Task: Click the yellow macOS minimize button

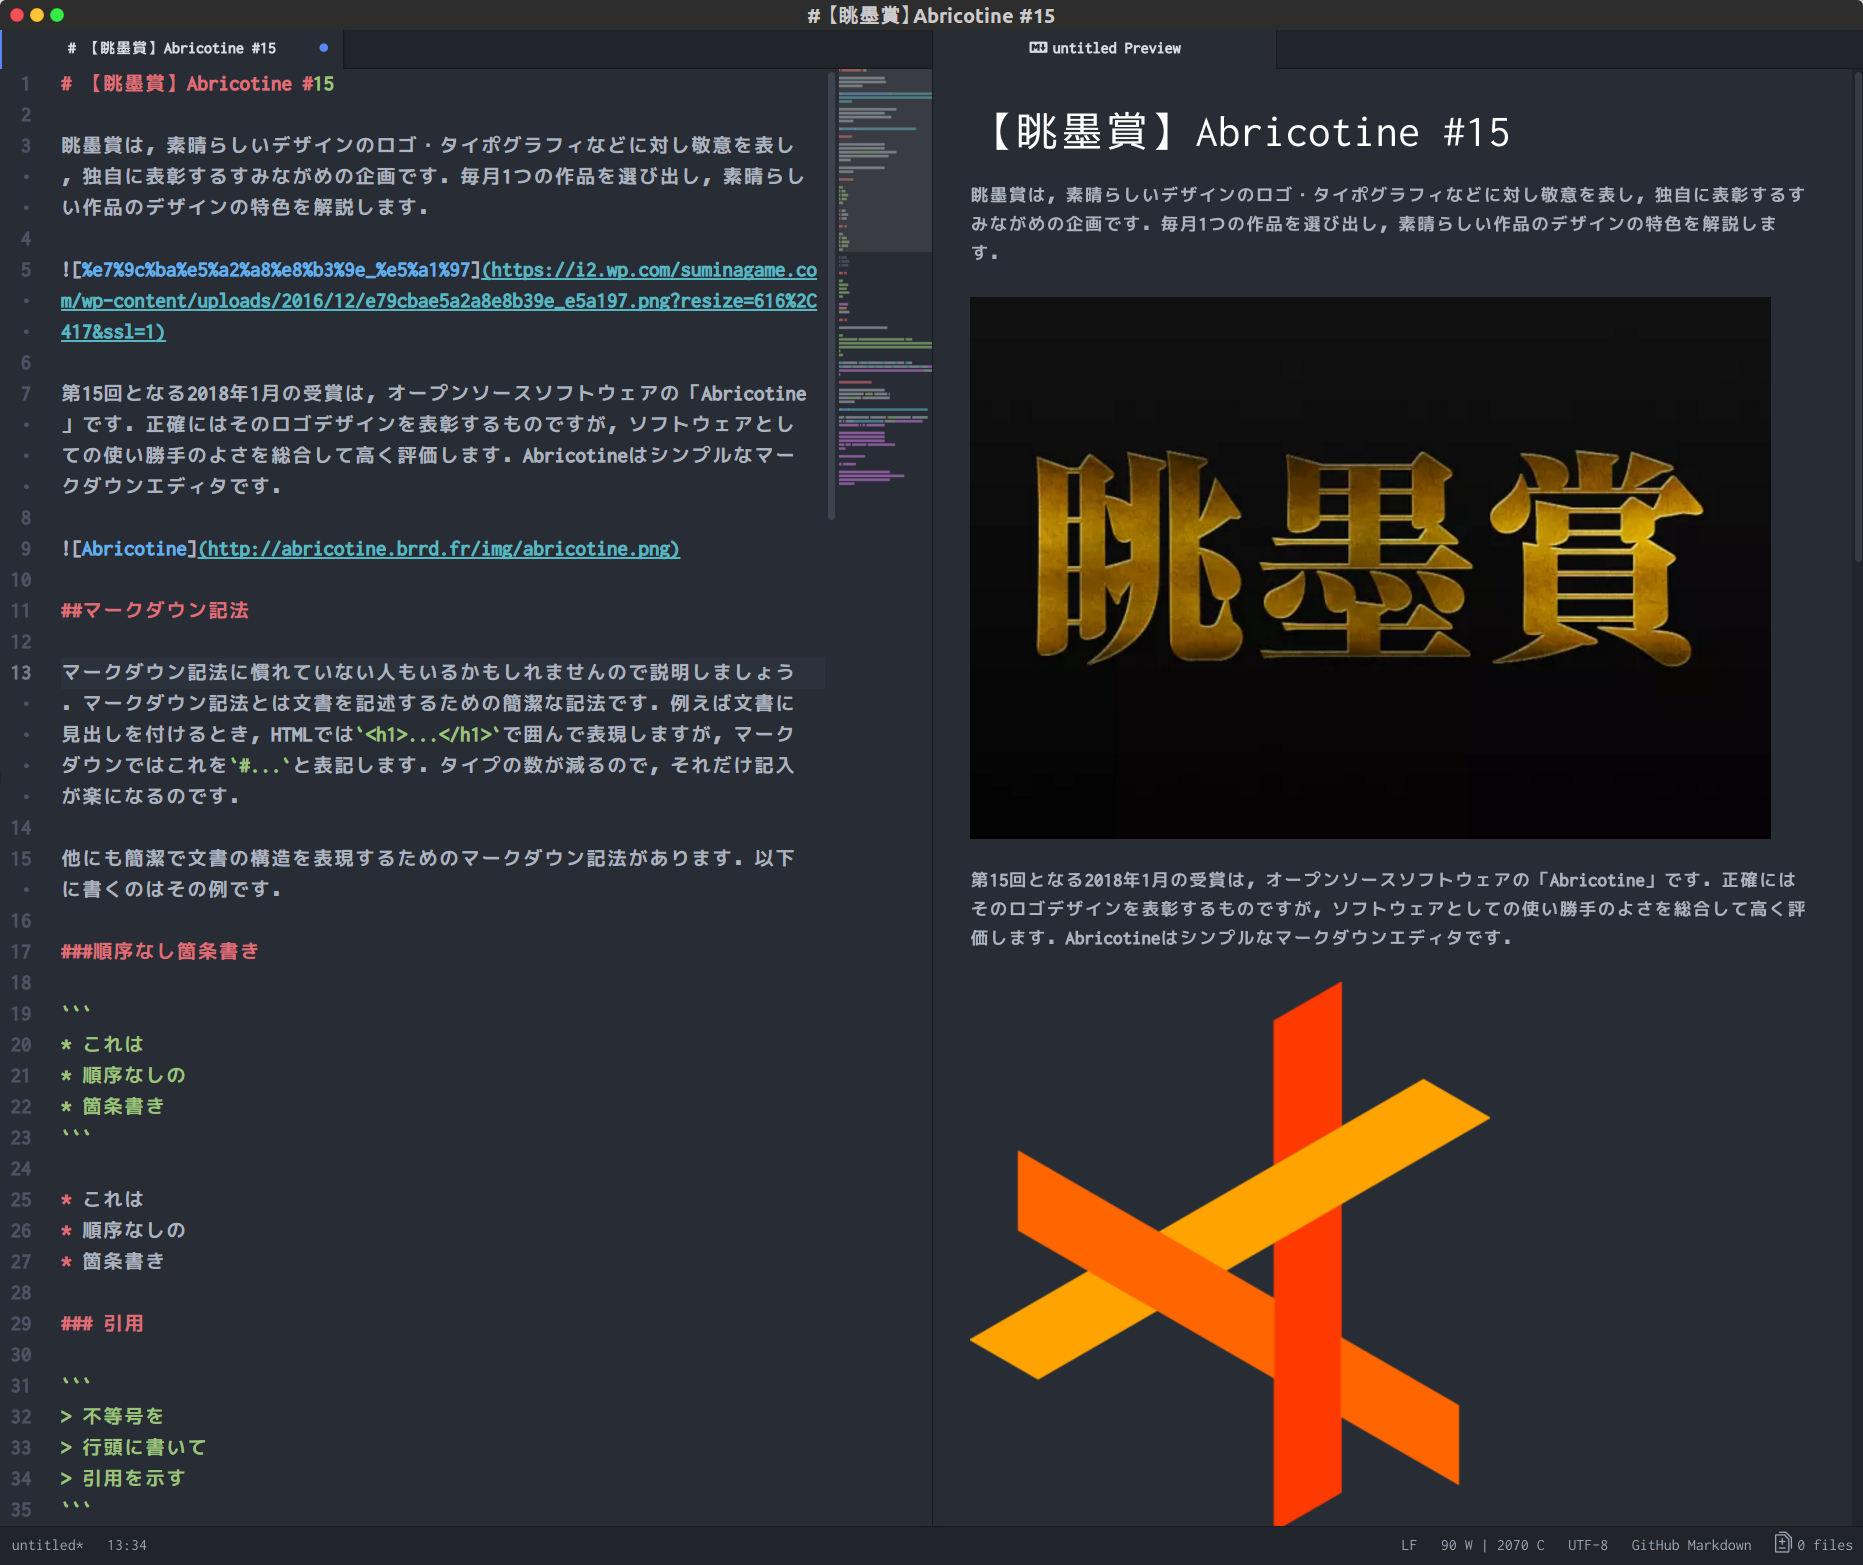Action: 37,15
